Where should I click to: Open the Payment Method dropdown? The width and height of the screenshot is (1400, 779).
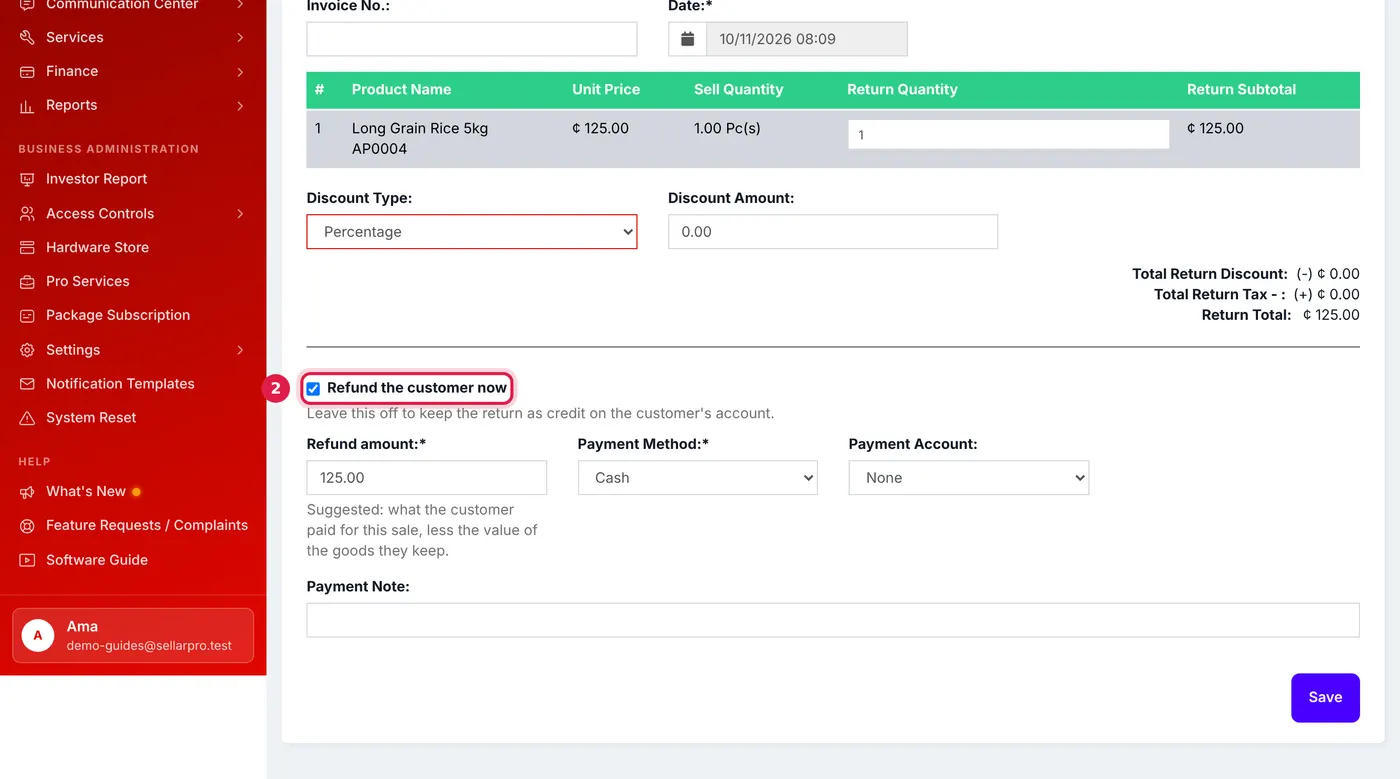(x=697, y=478)
